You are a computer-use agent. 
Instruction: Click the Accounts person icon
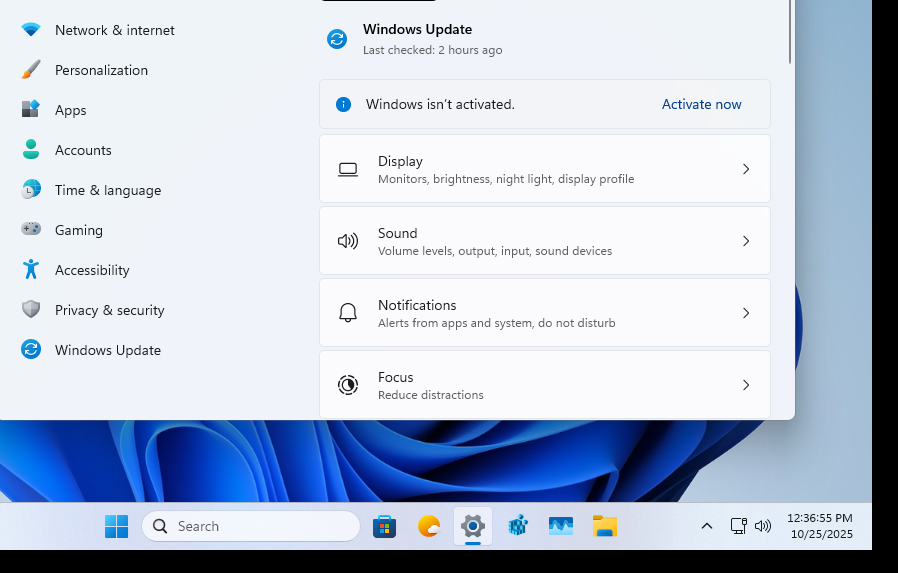[31, 149]
